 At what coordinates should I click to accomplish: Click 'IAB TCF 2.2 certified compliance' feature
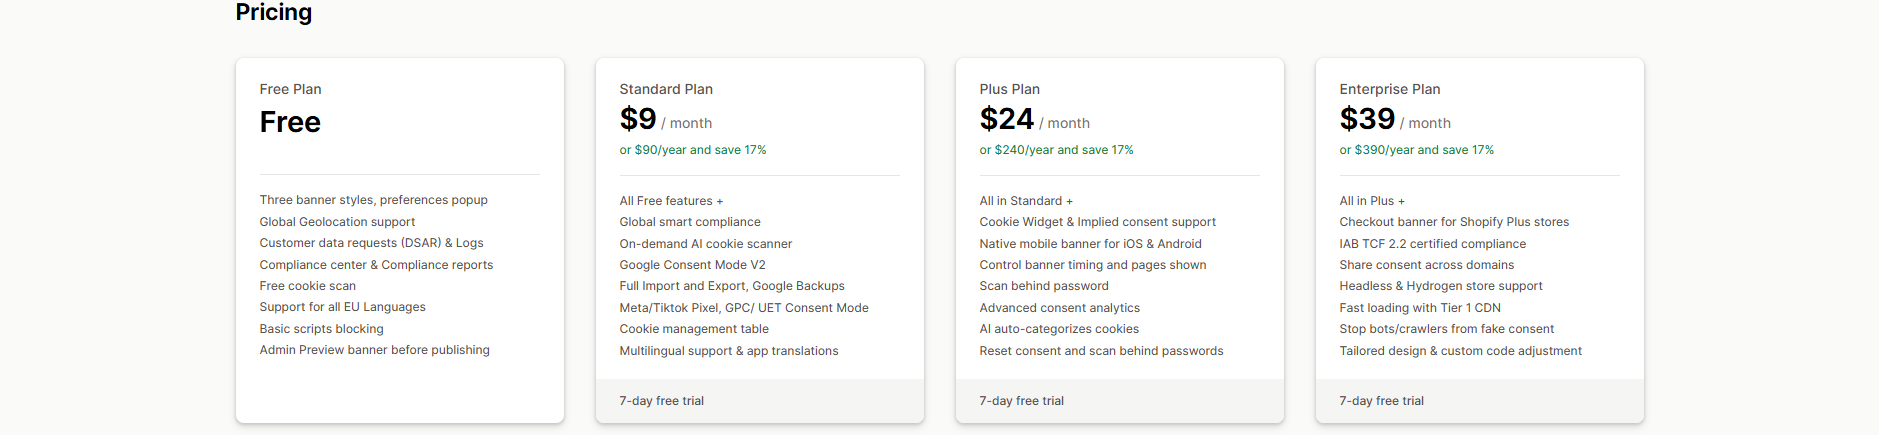click(x=1432, y=244)
